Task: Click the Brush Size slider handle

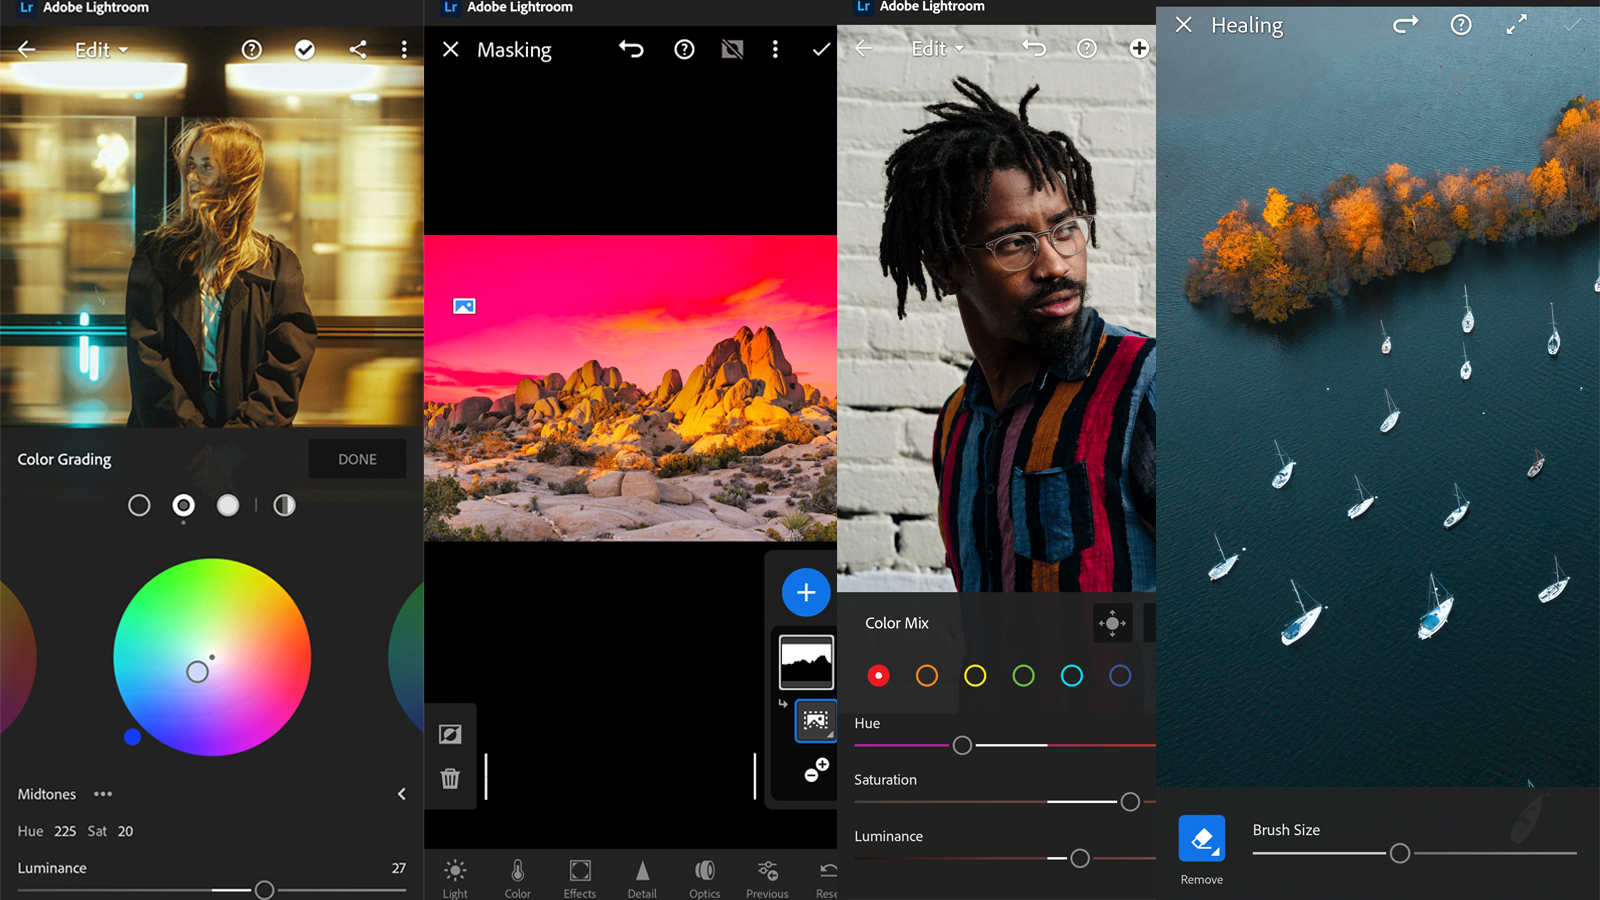Action: tap(1400, 853)
